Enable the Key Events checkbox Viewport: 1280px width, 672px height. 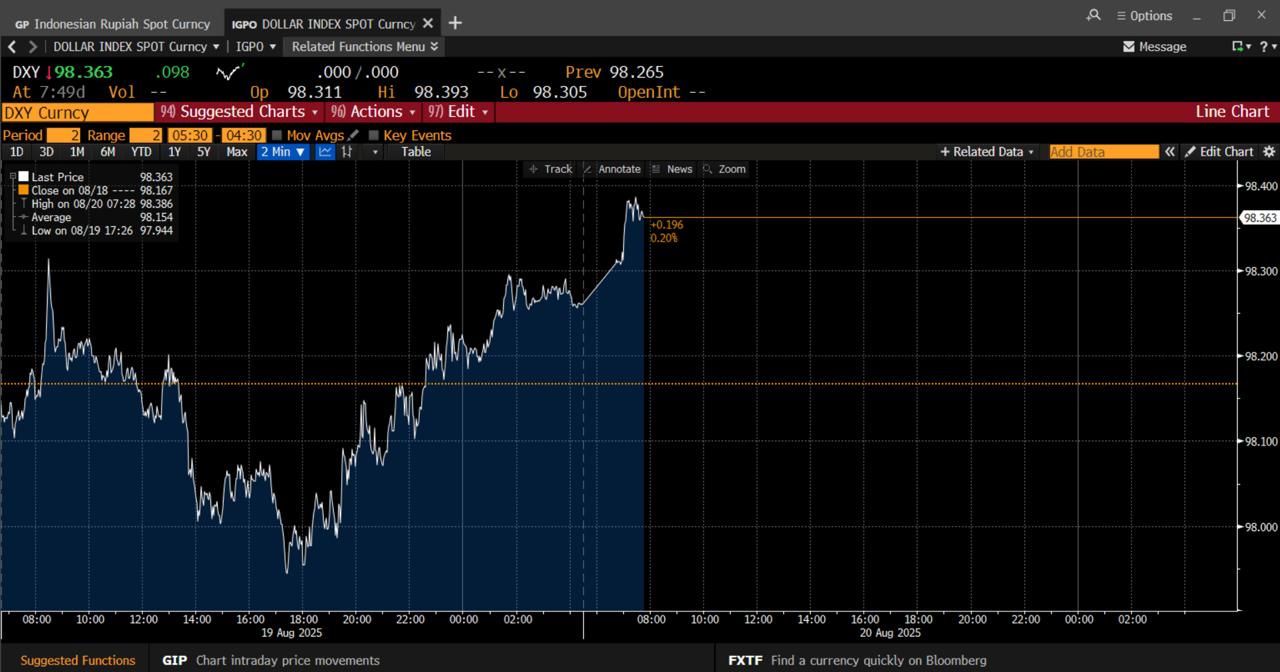pos(374,135)
